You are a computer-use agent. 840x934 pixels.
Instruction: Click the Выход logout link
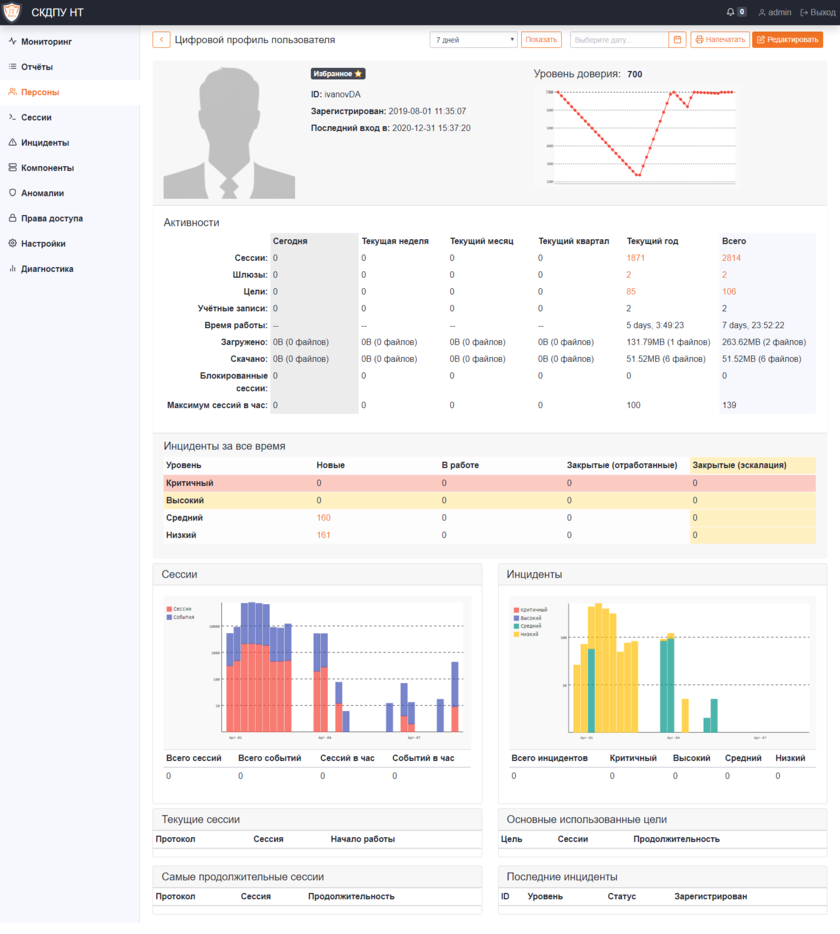818,12
